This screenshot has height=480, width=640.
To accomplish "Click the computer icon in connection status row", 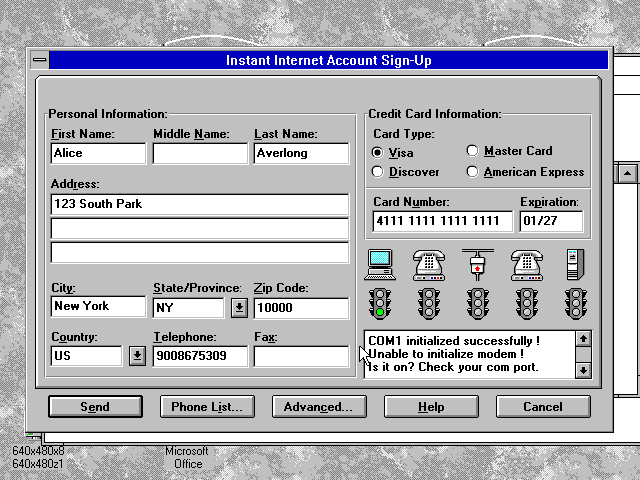I will [380, 265].
